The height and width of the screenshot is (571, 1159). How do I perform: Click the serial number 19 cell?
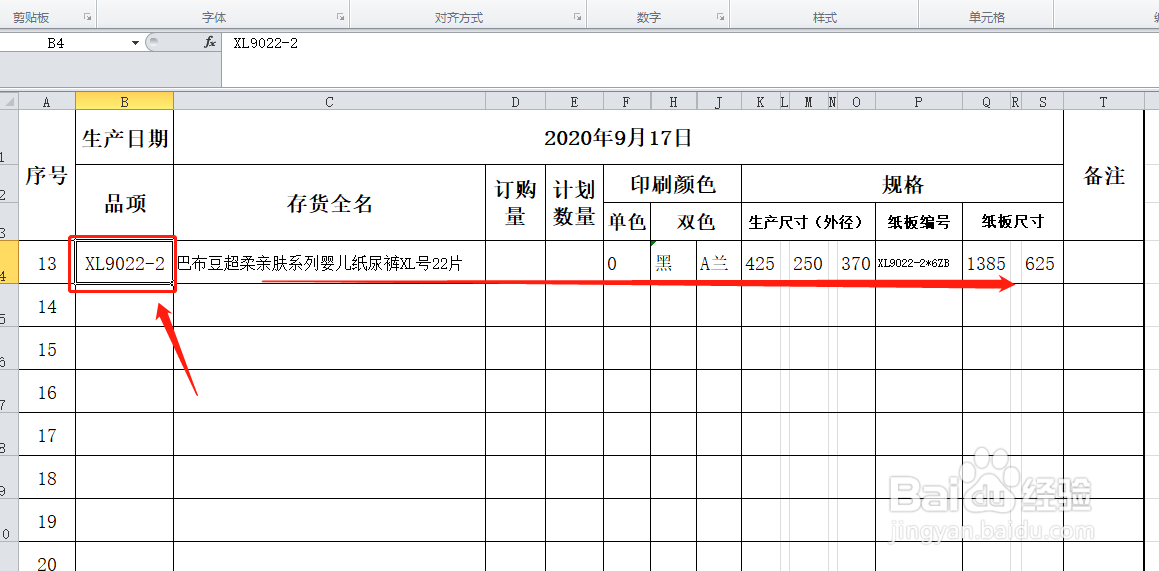47,521
